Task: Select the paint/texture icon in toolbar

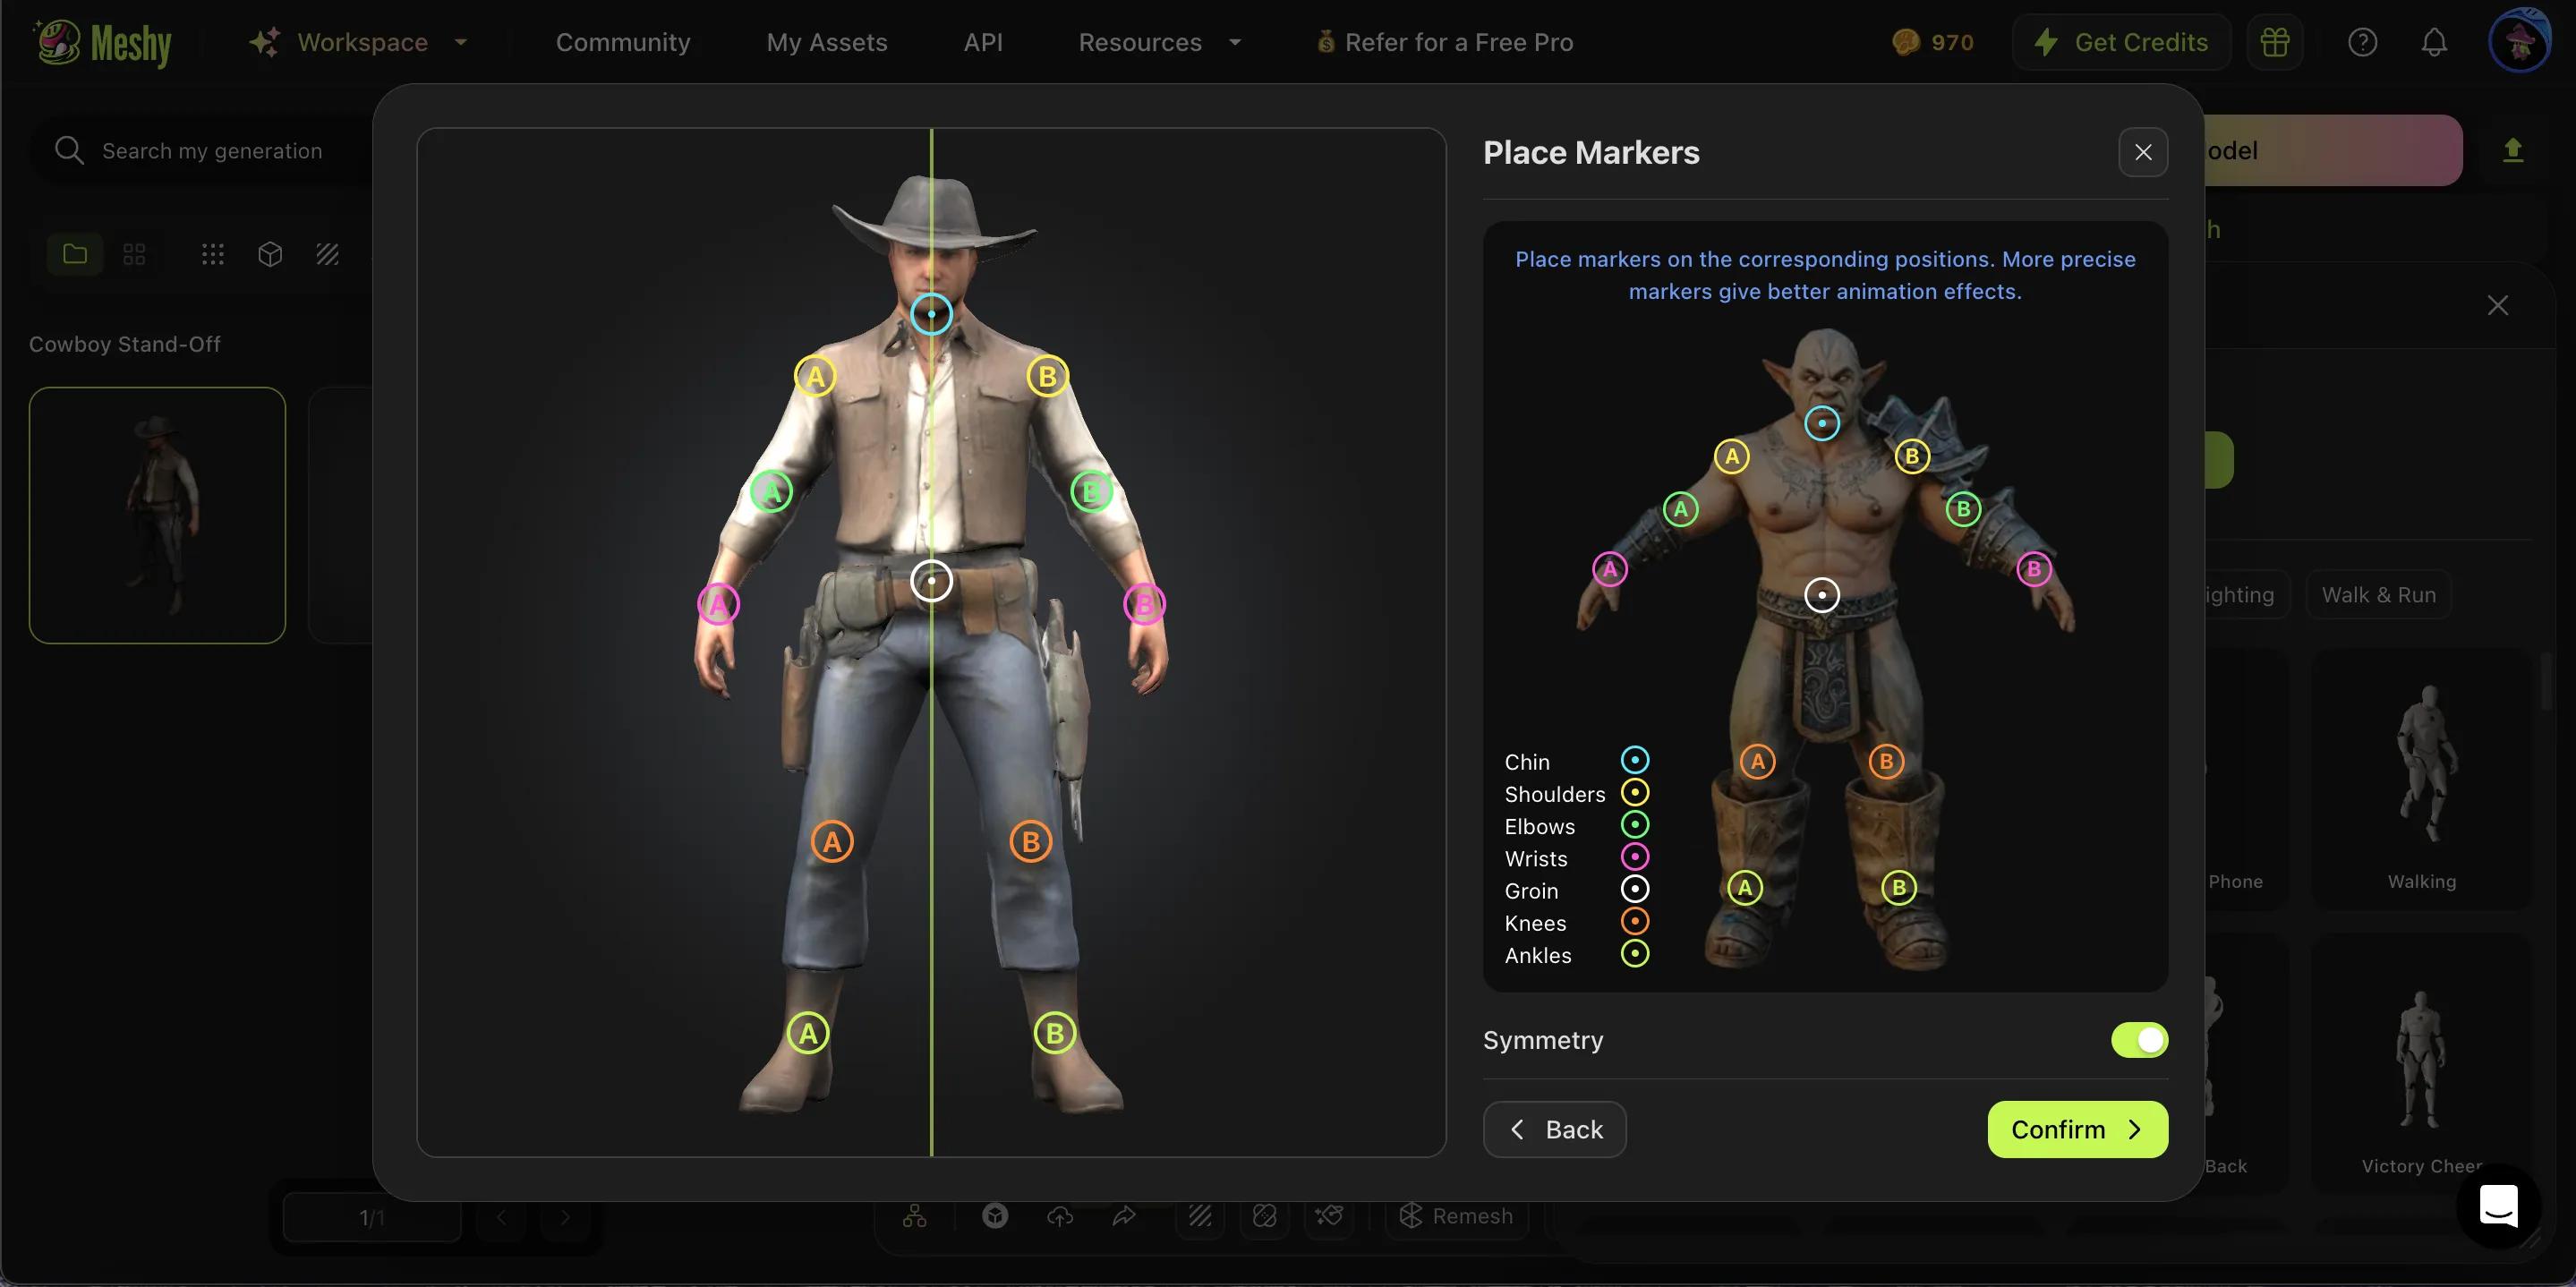Action: point(327,253)
